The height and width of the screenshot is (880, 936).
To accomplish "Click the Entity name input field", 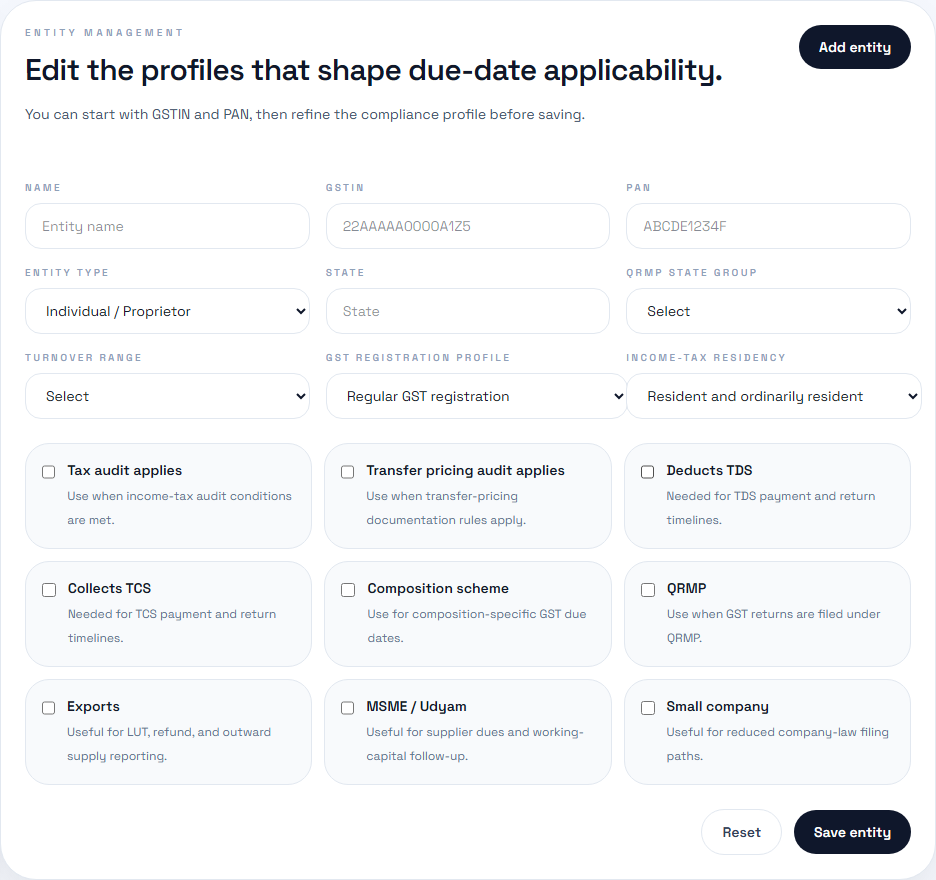I will click(167, 226).
